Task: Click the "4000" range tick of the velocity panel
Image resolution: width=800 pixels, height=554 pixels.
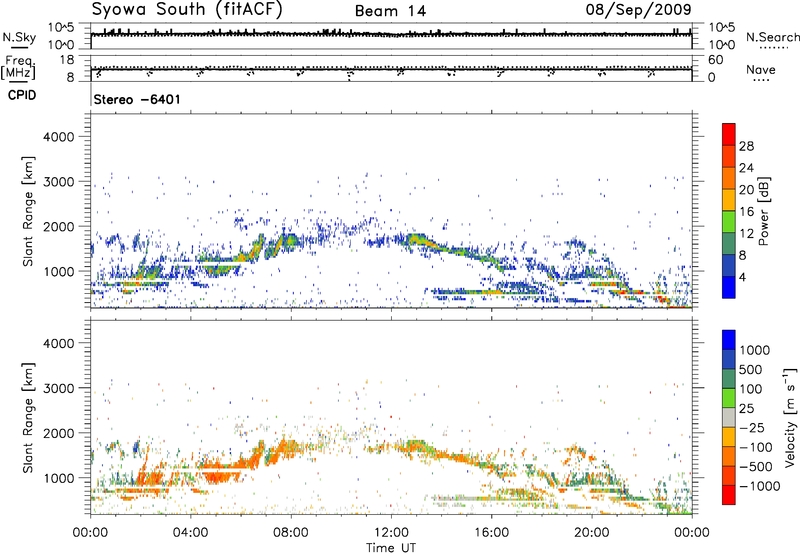Action: coord(58,343)
